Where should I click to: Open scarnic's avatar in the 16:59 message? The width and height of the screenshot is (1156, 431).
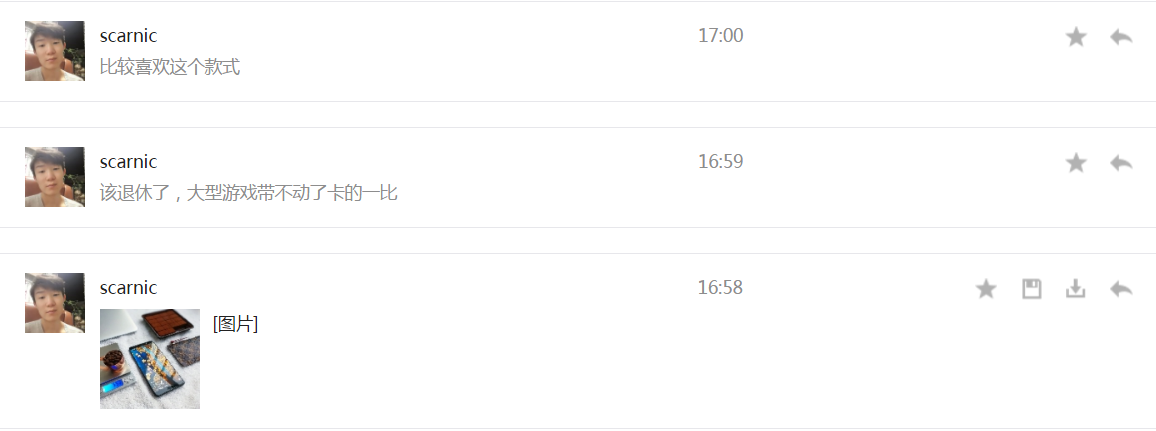(x=55, y=177)
